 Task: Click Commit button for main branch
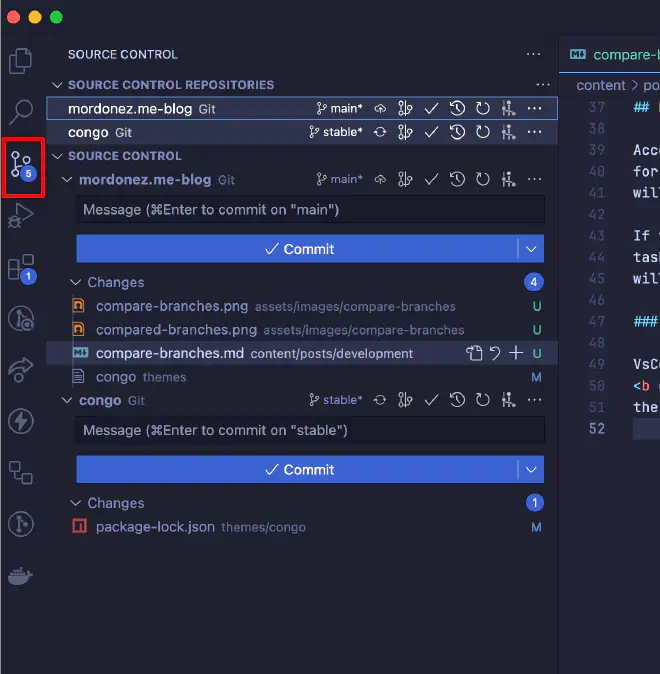(297, 249)
